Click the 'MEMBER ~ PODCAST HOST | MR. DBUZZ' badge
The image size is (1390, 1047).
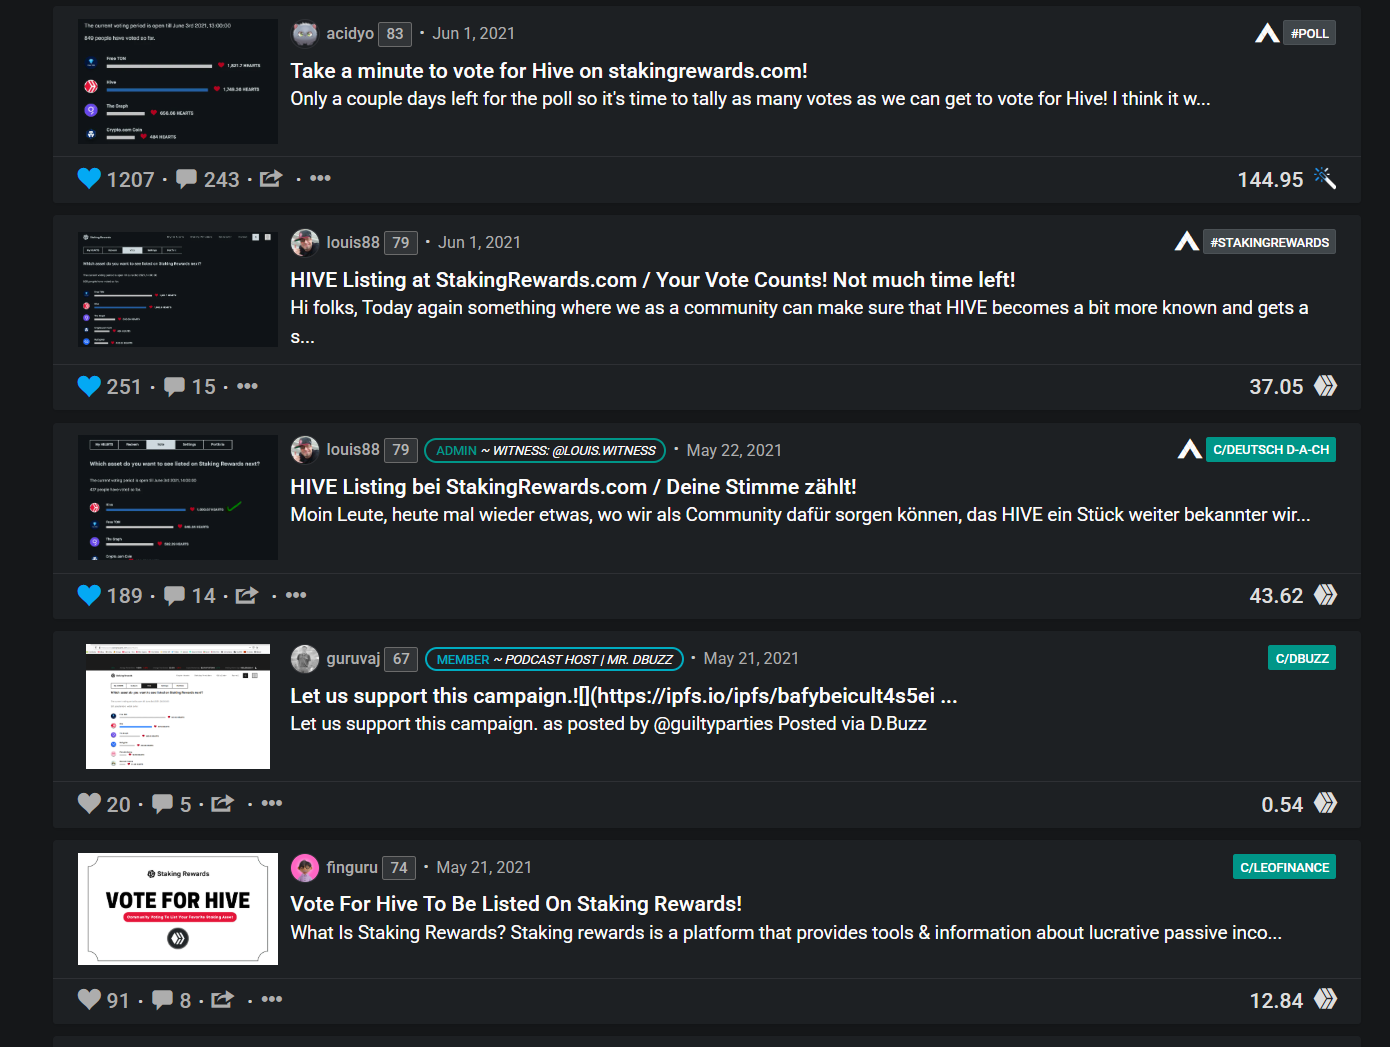click(554, 659)
